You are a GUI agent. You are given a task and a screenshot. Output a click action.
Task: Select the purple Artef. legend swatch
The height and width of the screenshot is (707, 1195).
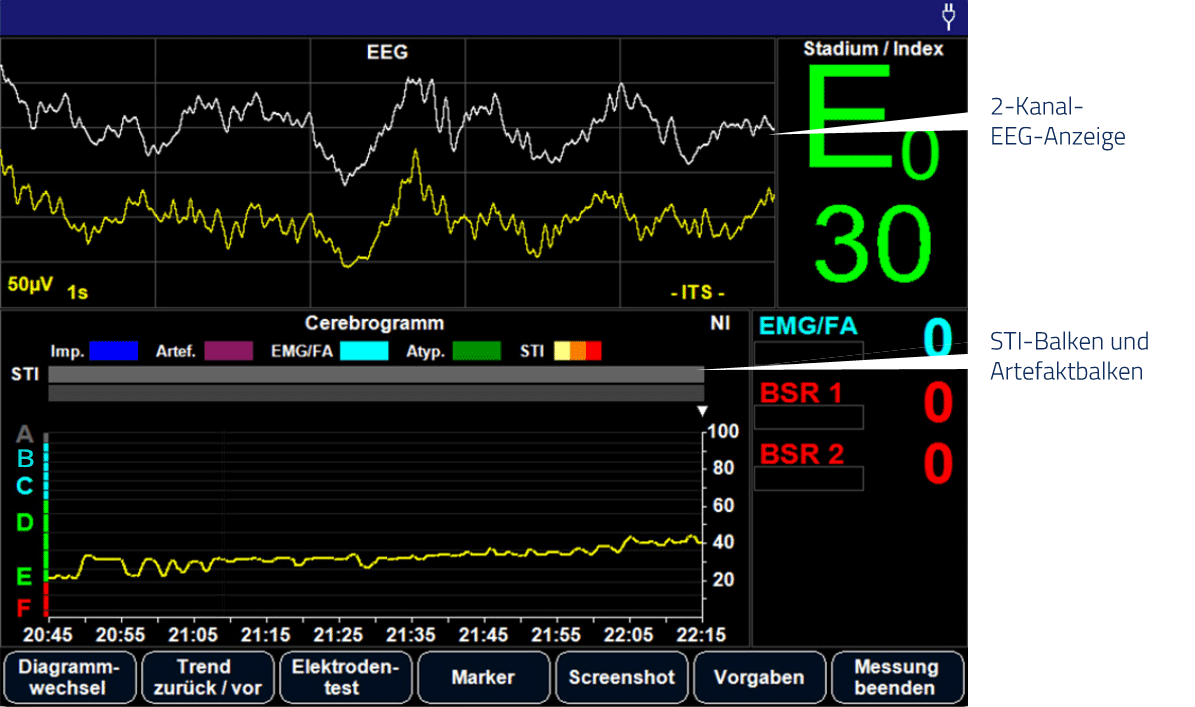tap(228, 351)
